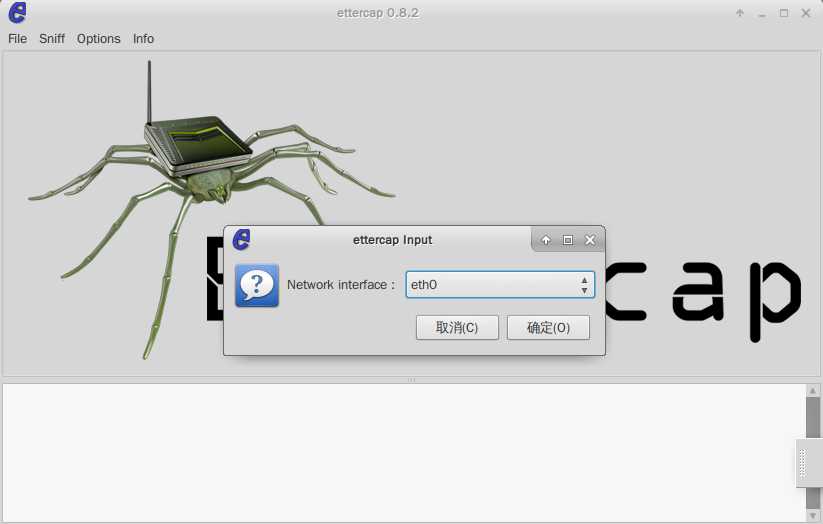
Task: Close the ettercap Input dialog
Action: [590, 240]
